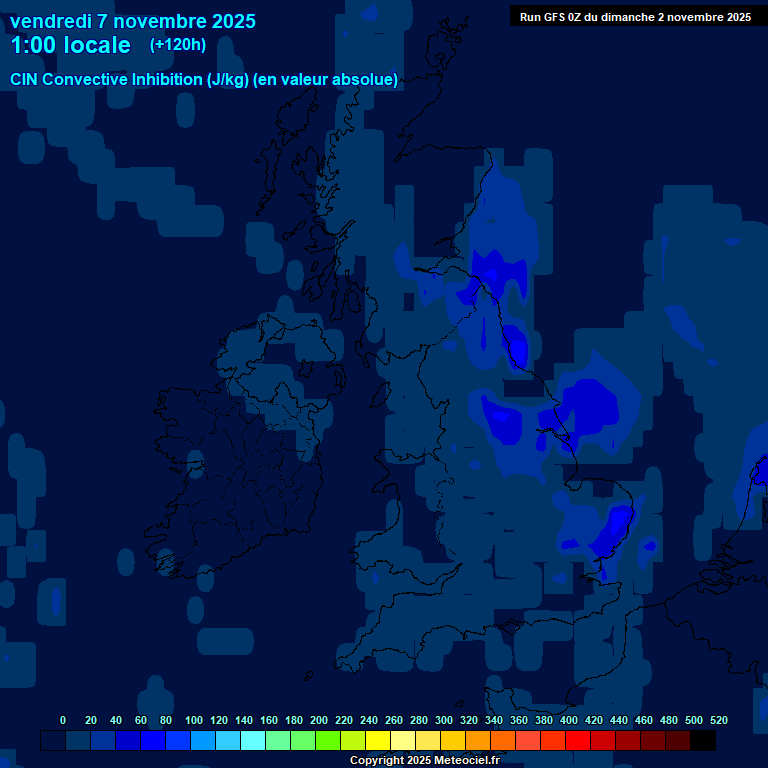
Task: Click the date vendredi 7 novembre 2025
Action: pyautogui.click(x=133, y=21)
